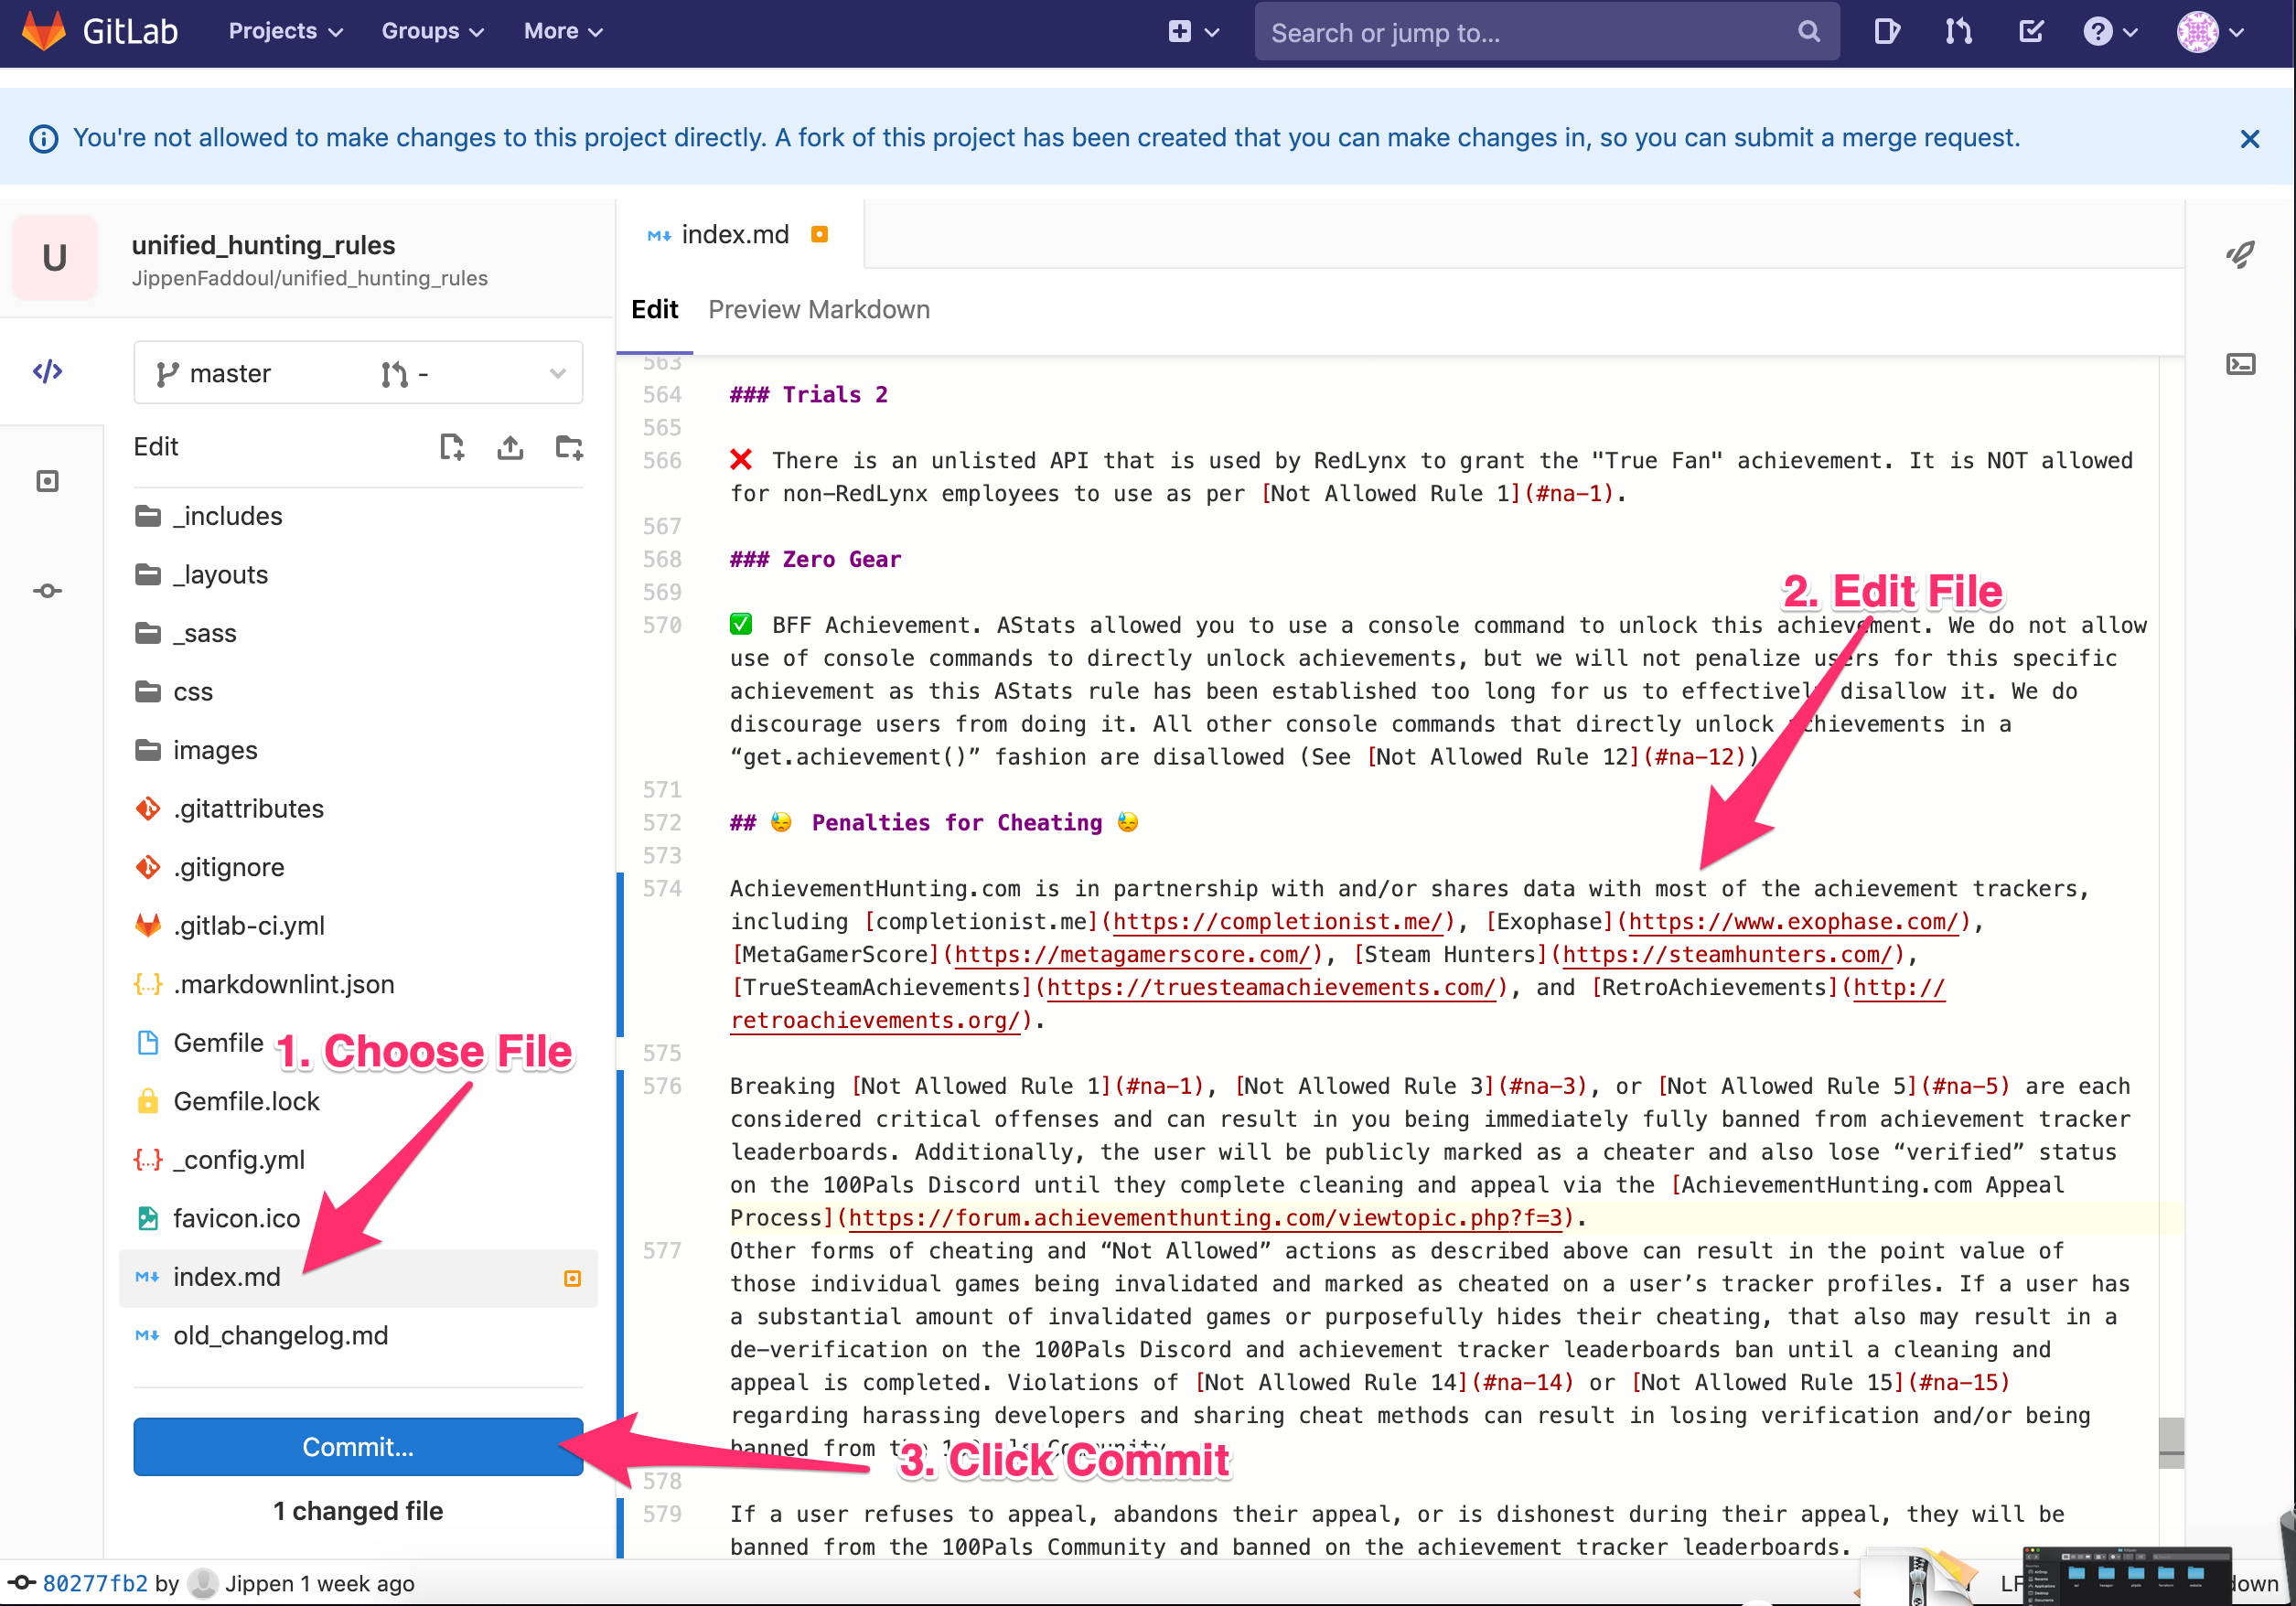
Task: Click the user avatar icon
Action: pyautogui.click(x=2197, y=32)
